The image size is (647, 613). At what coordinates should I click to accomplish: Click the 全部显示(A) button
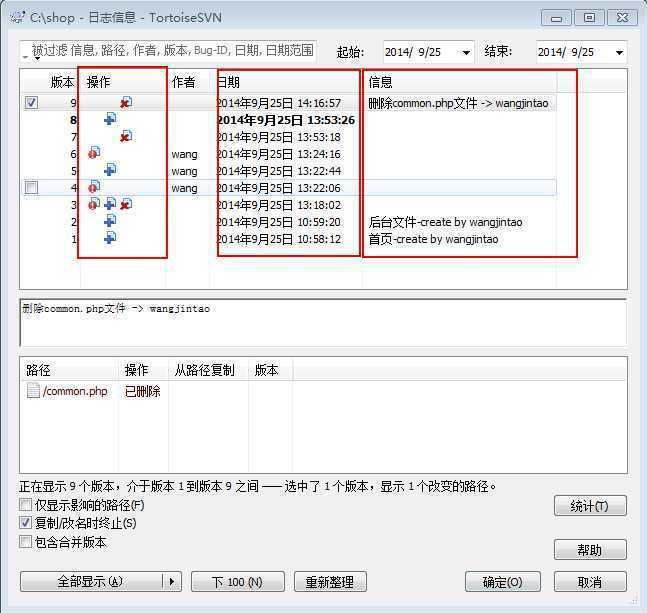tap(91, 582)
